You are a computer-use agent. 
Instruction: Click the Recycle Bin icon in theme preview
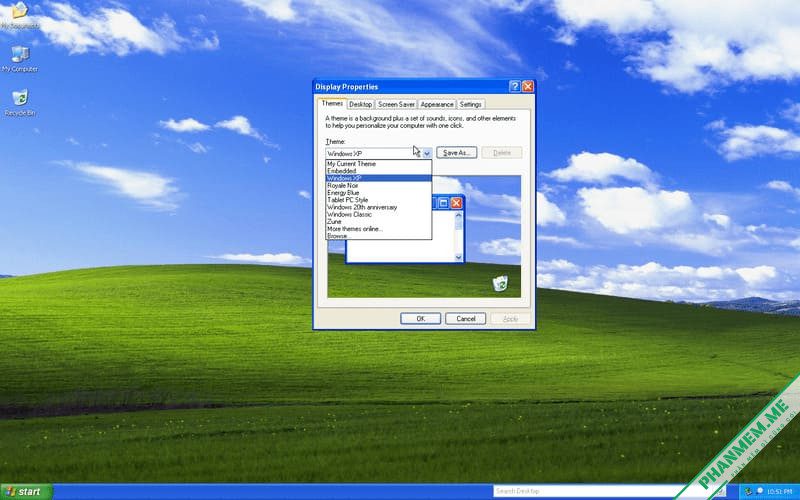point(500,283)
